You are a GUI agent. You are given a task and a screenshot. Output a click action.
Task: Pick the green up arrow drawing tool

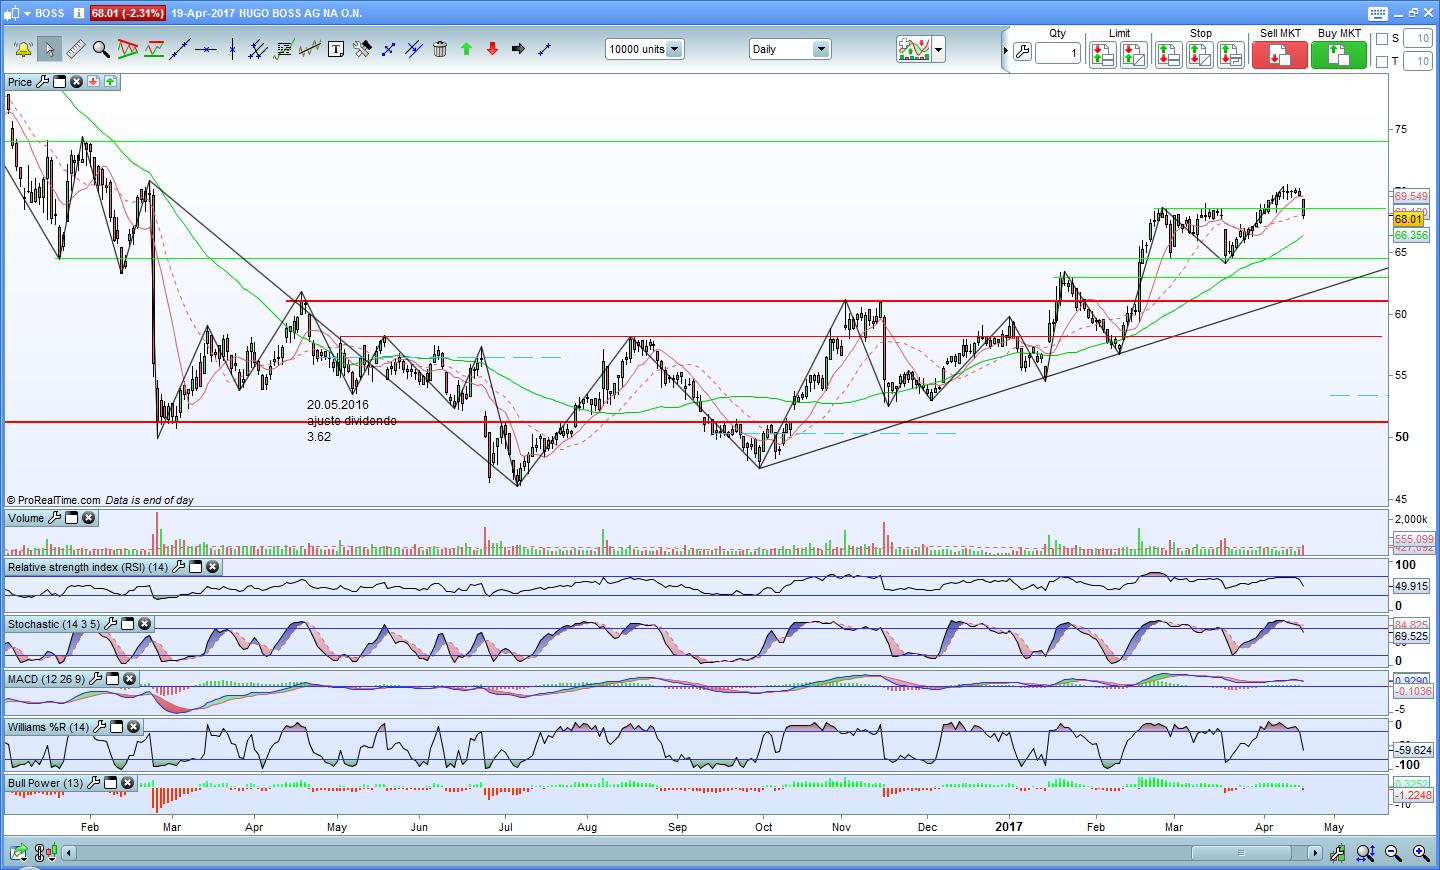click(x=466, y=49)
